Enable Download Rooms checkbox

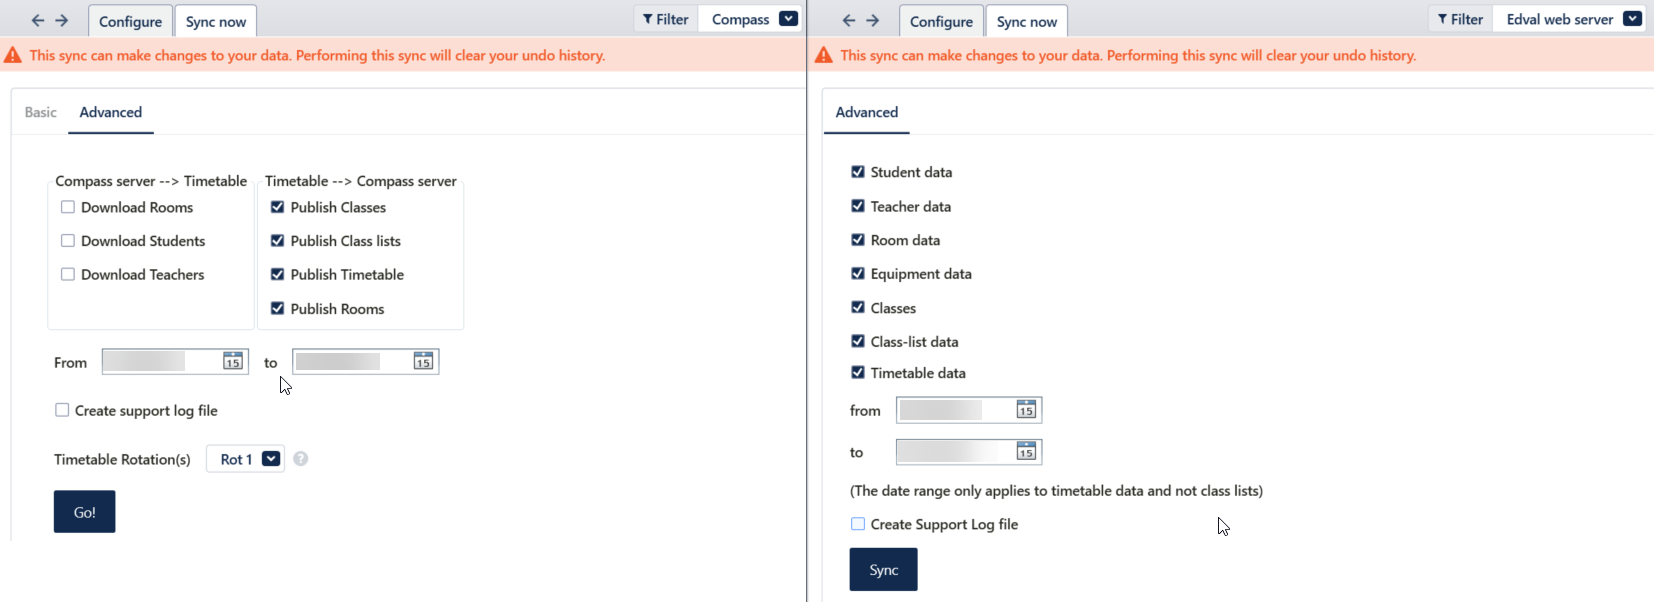pos(68,207)
